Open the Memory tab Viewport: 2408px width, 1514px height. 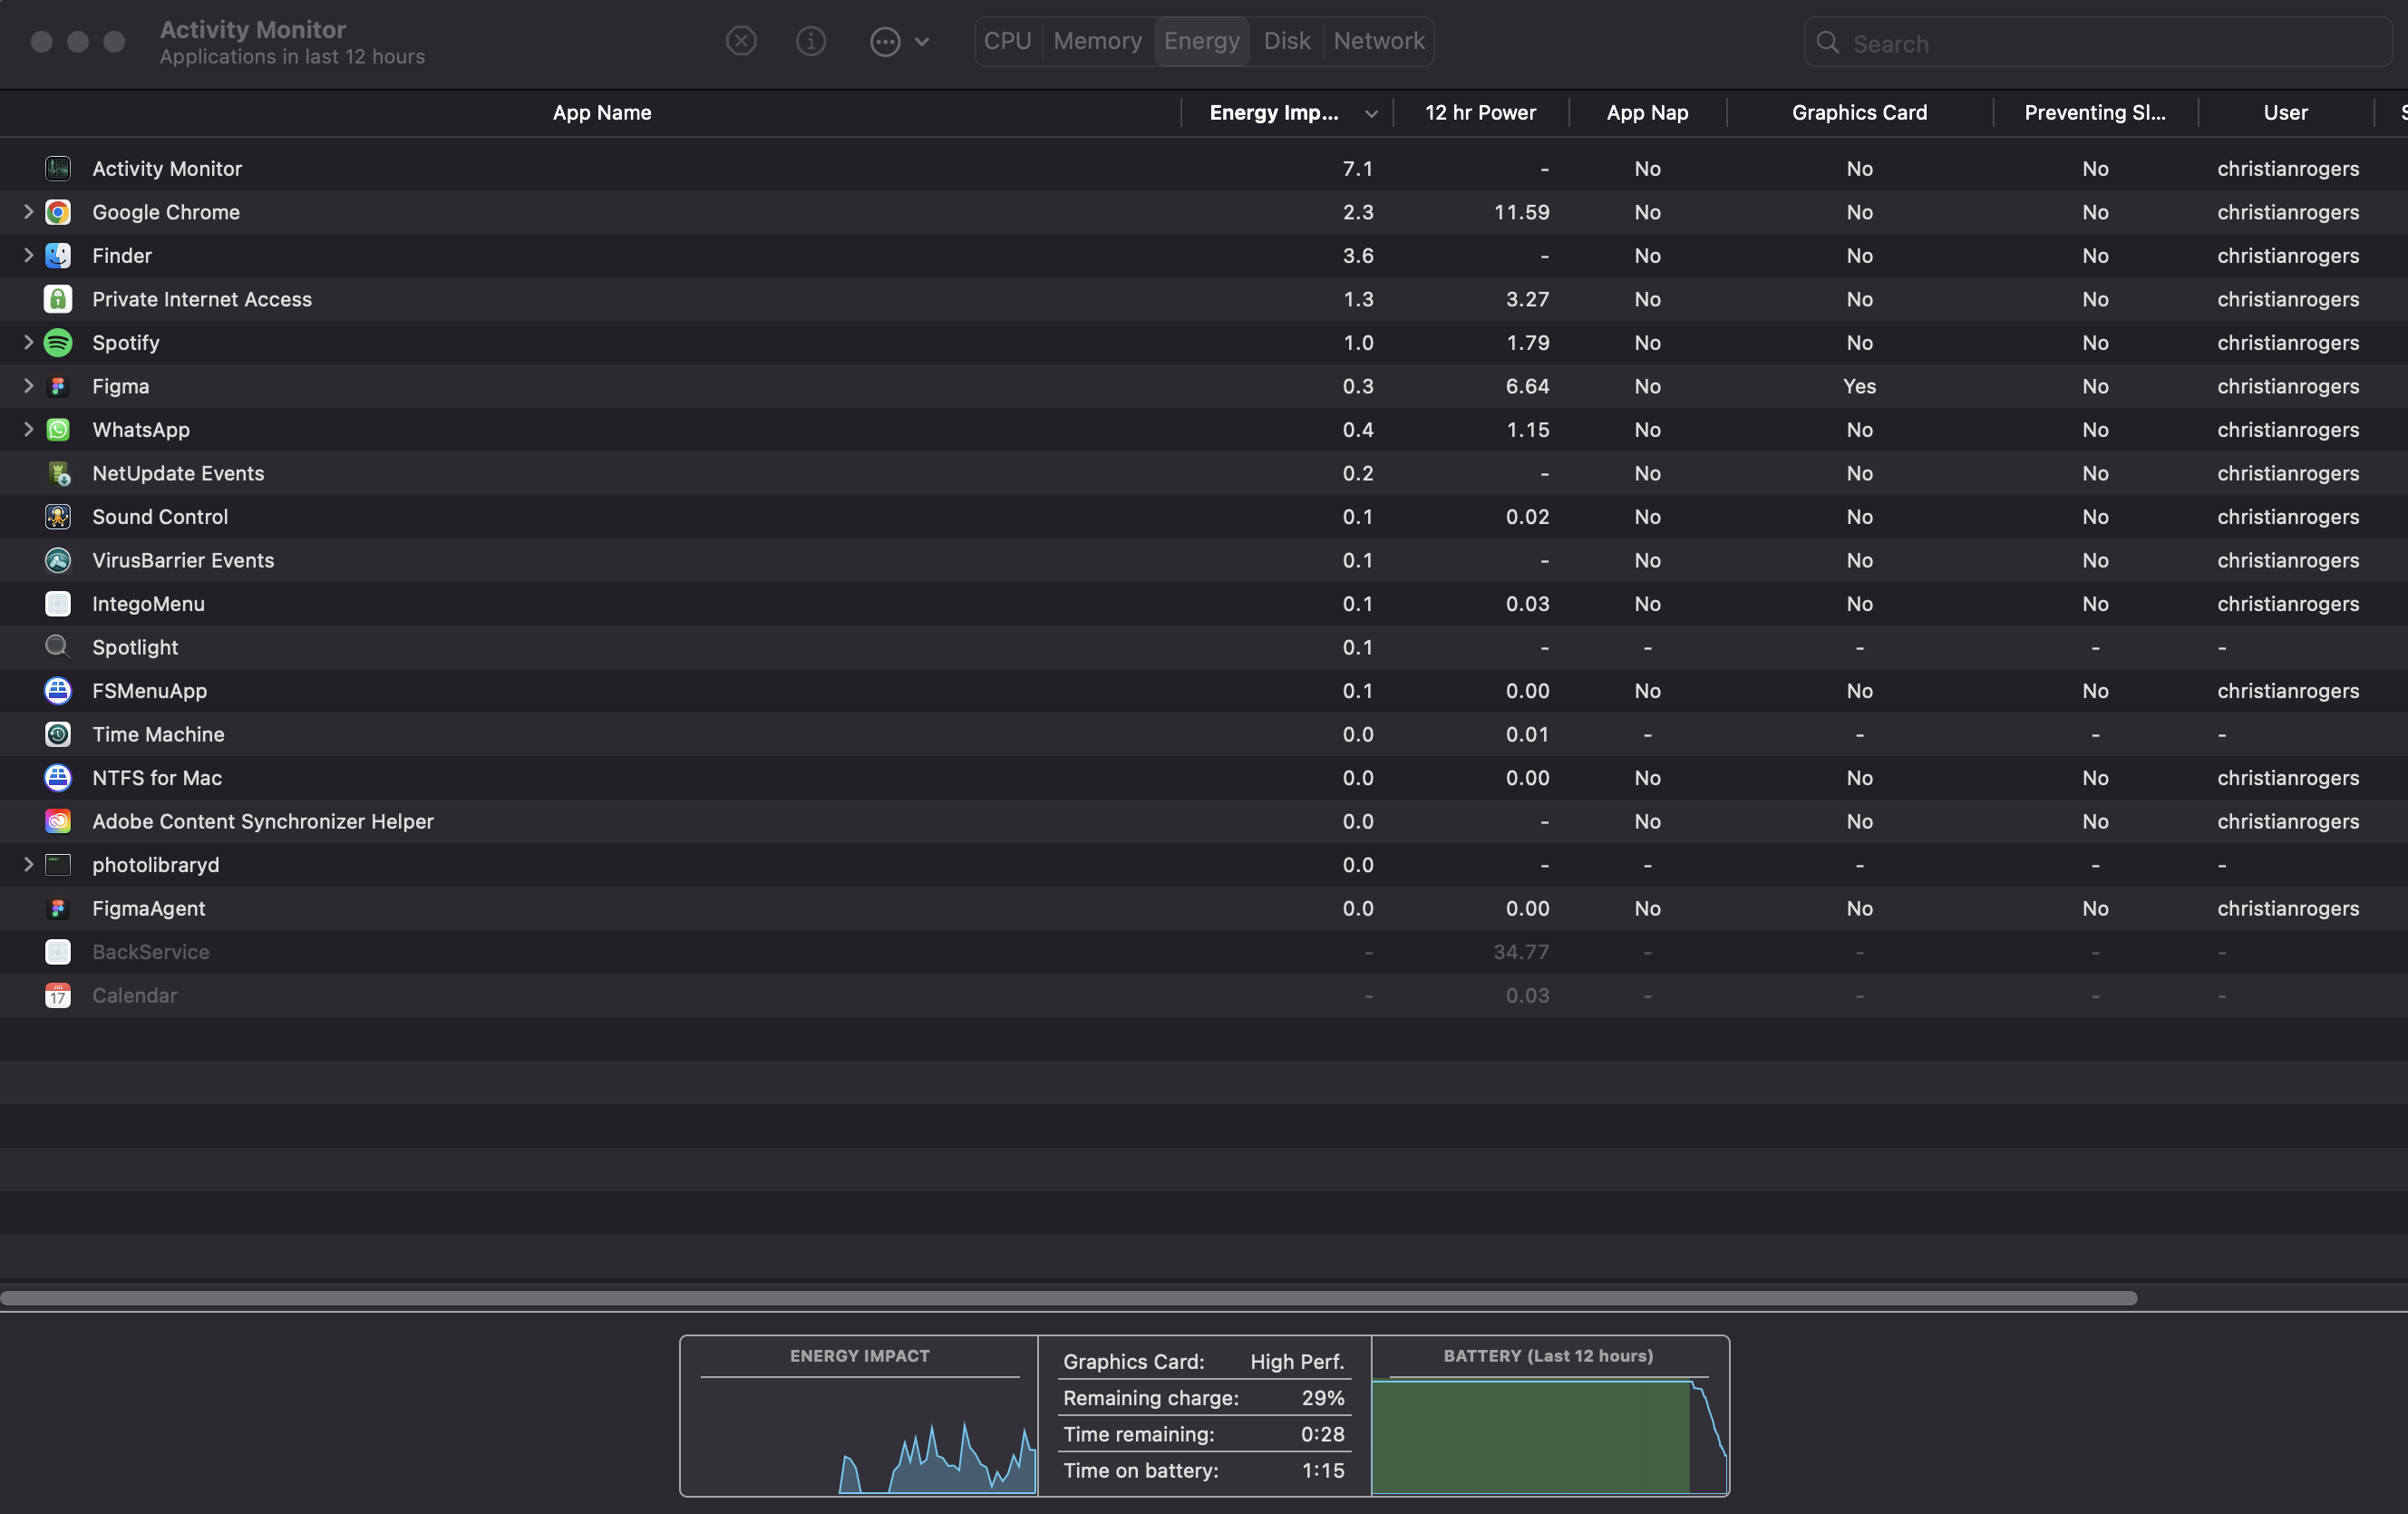pyautogui.click(x=1097, y=41)
